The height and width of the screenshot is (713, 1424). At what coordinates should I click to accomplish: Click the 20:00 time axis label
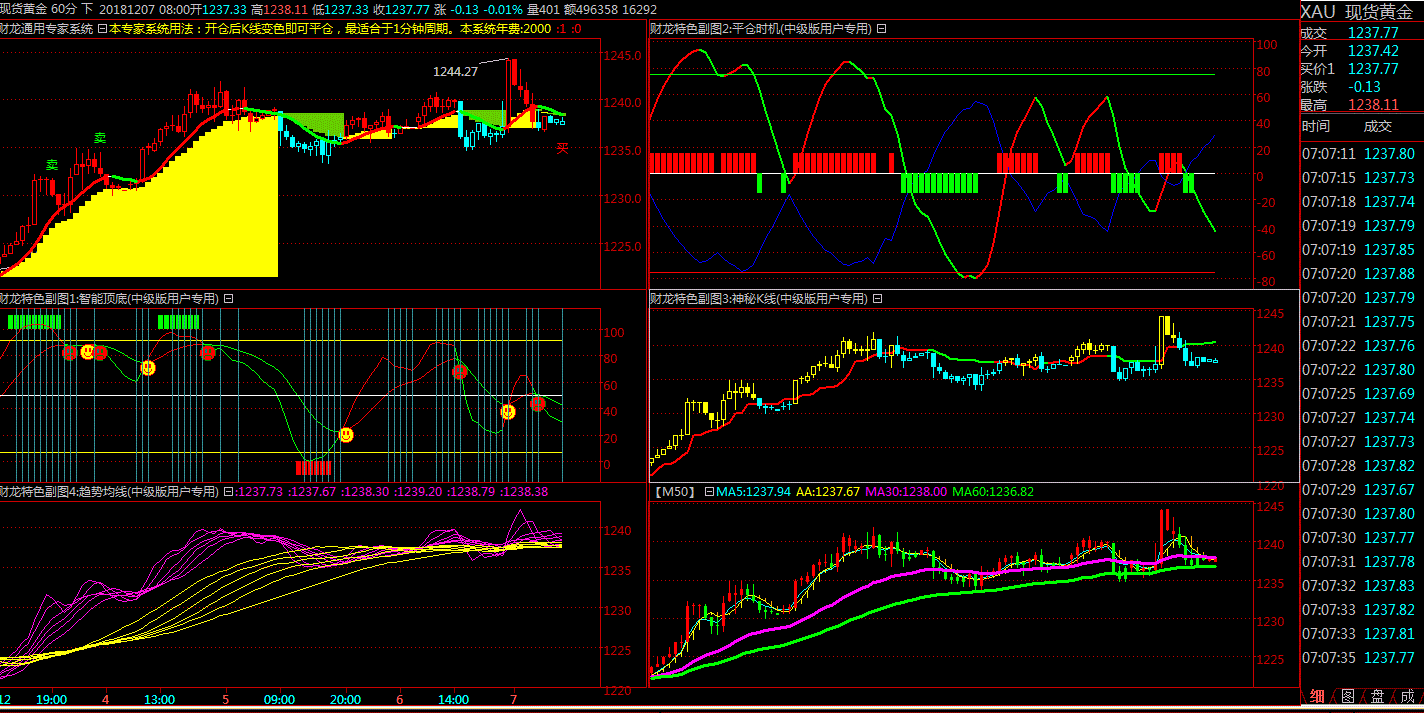coord(344,699)
